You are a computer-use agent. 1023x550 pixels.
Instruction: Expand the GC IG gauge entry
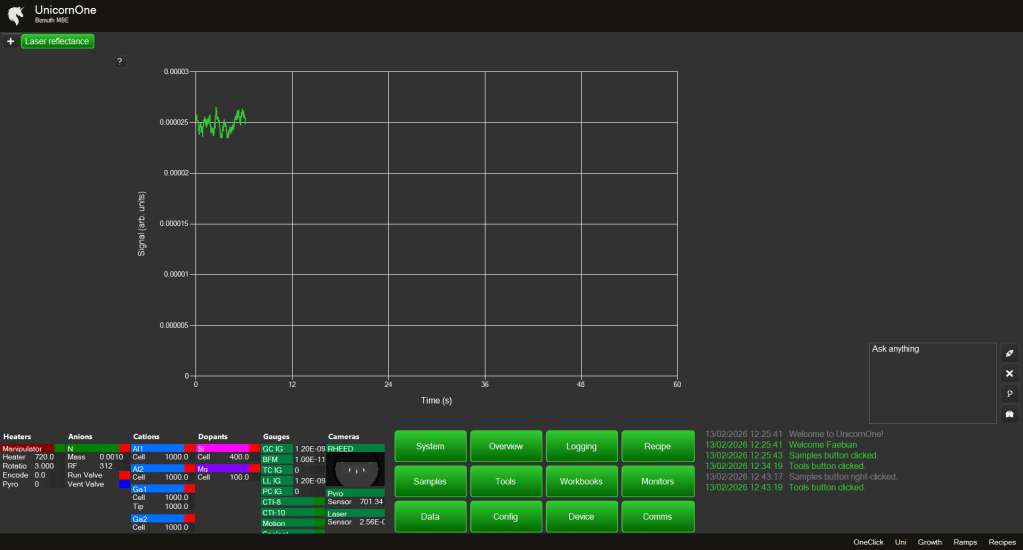(x=276, y=449)
